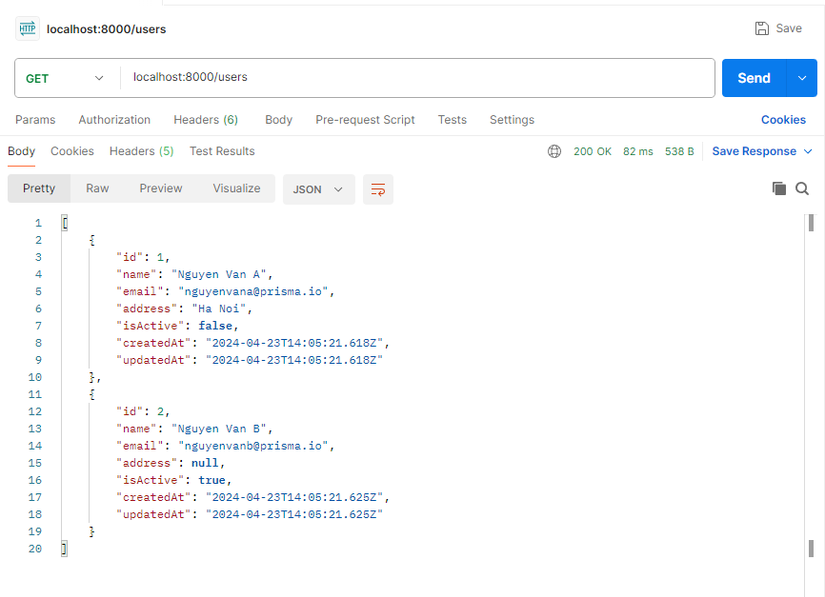Search the response with the magnifier icon
825x597 pixels.
point(802,188)
